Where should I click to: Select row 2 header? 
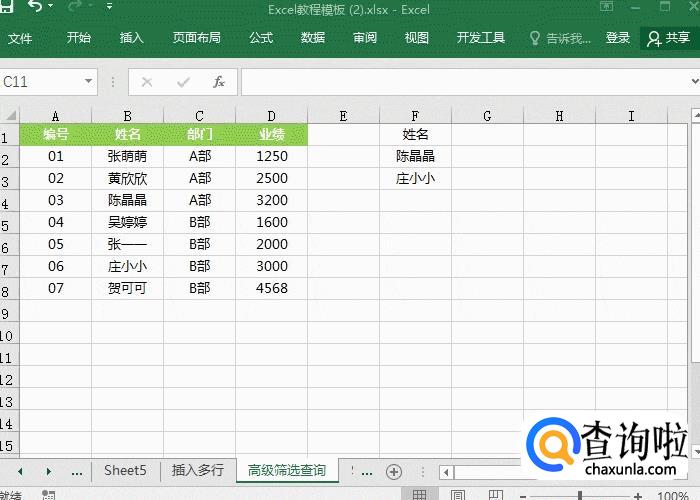coord(9,159)
